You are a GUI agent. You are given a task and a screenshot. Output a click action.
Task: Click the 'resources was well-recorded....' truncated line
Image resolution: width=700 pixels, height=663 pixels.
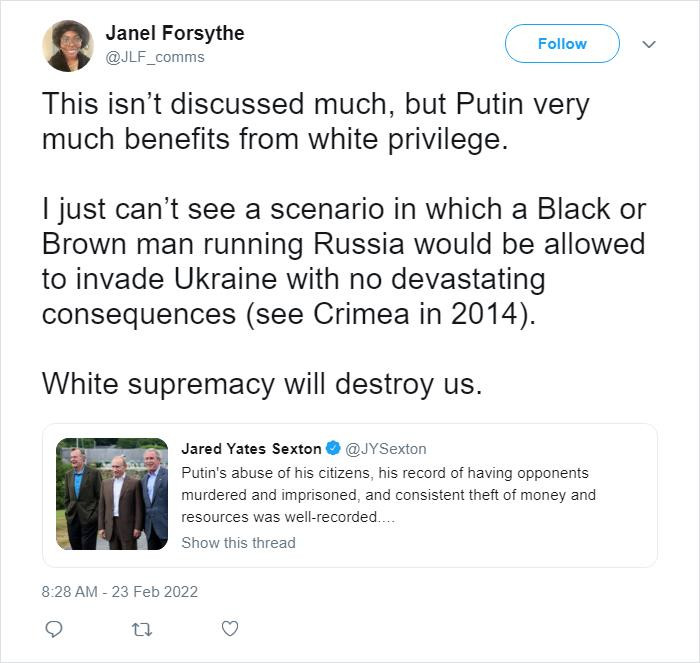288,517
